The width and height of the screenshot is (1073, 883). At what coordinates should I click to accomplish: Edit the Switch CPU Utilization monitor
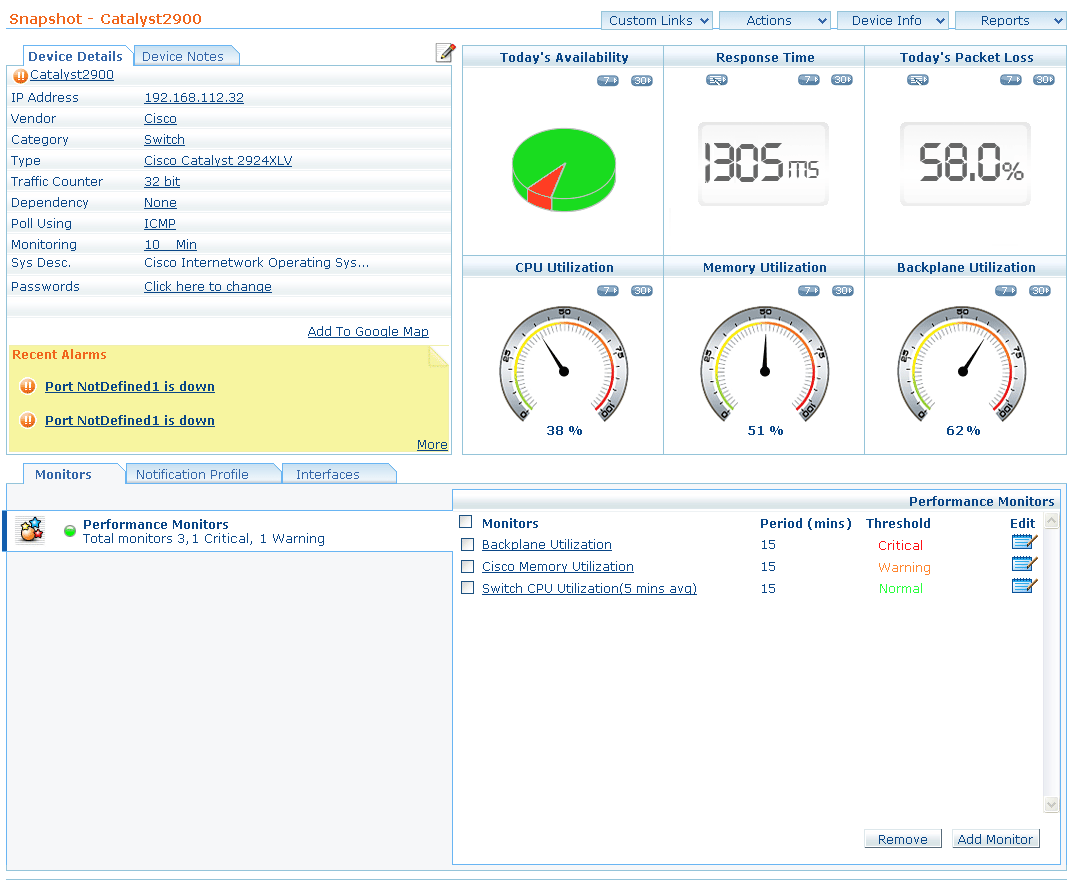point(1024,586)
